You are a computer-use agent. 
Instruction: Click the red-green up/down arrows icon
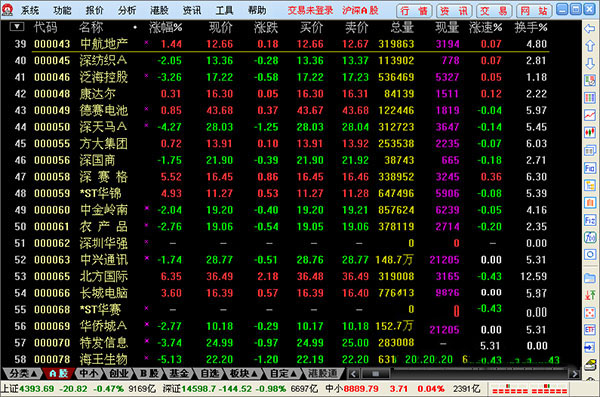point(590,295)
